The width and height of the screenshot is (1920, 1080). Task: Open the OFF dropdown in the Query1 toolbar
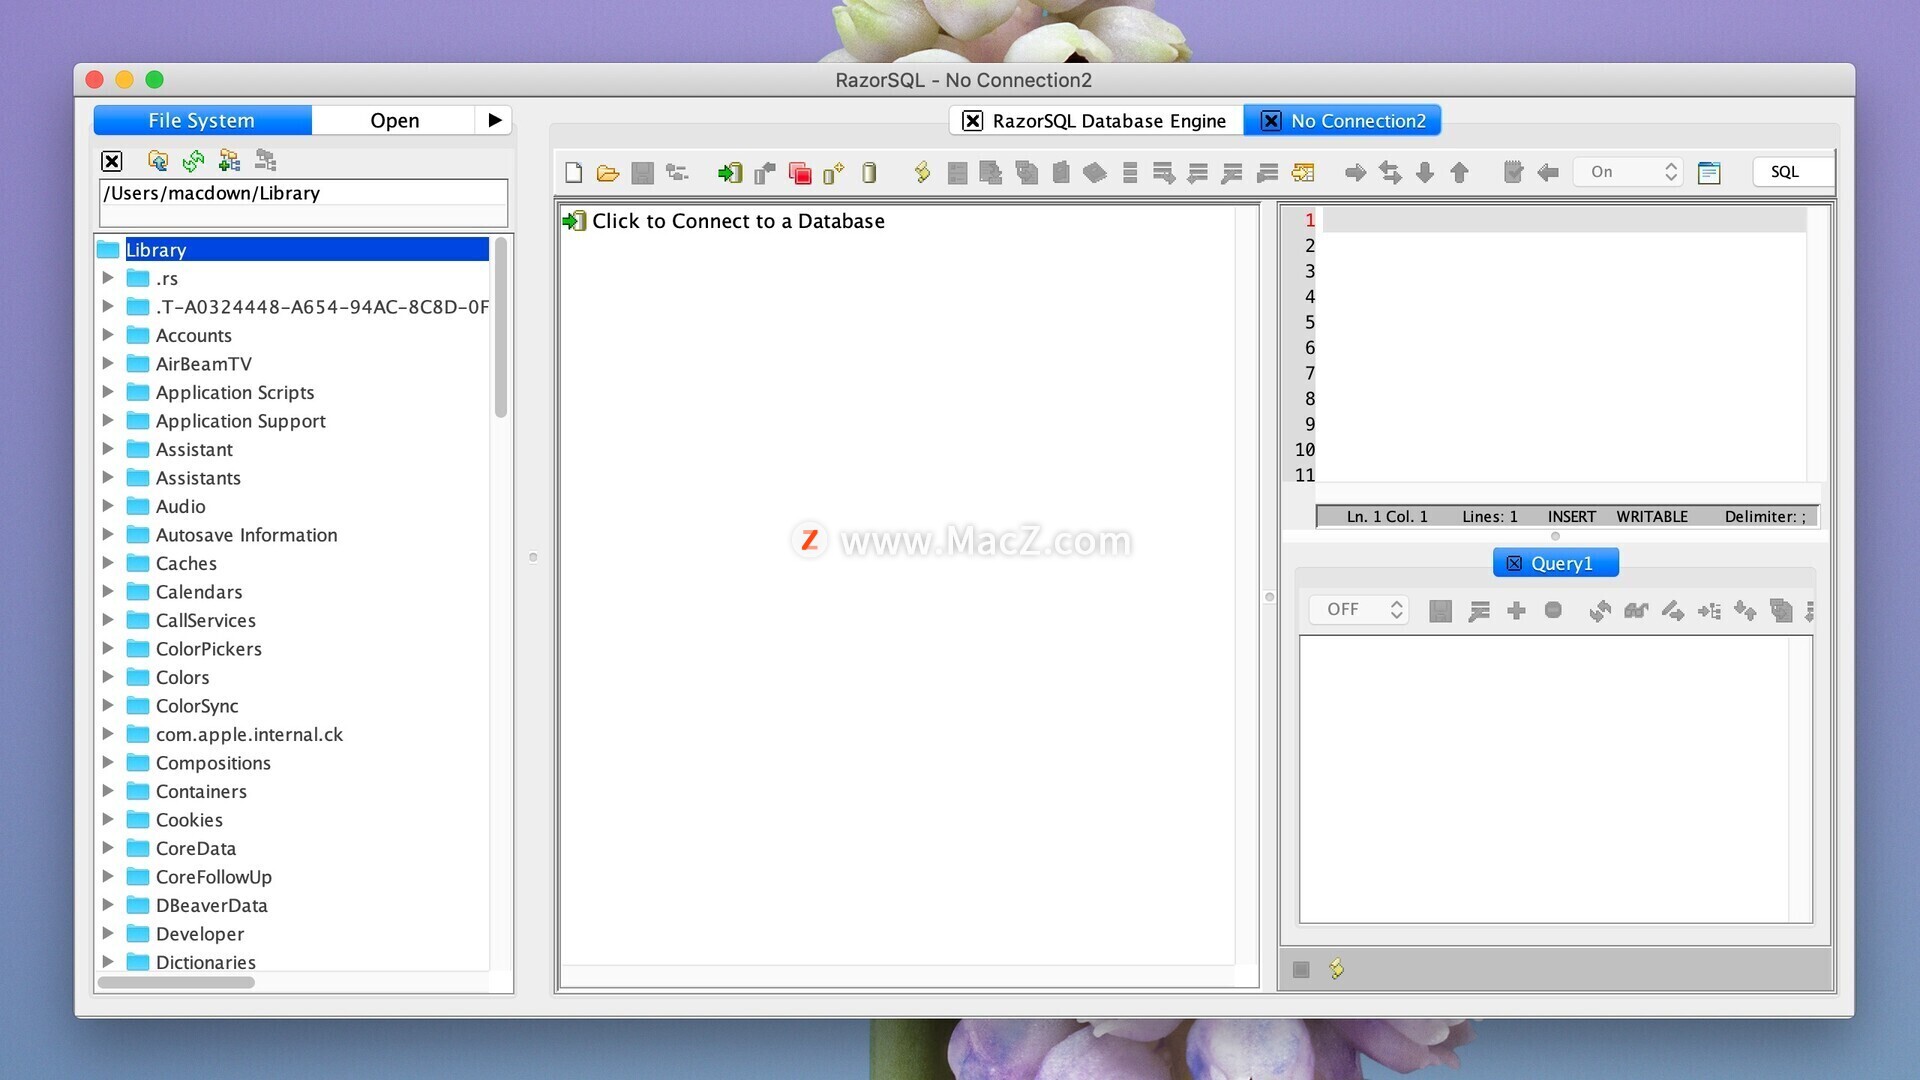tap(1359, 610)
